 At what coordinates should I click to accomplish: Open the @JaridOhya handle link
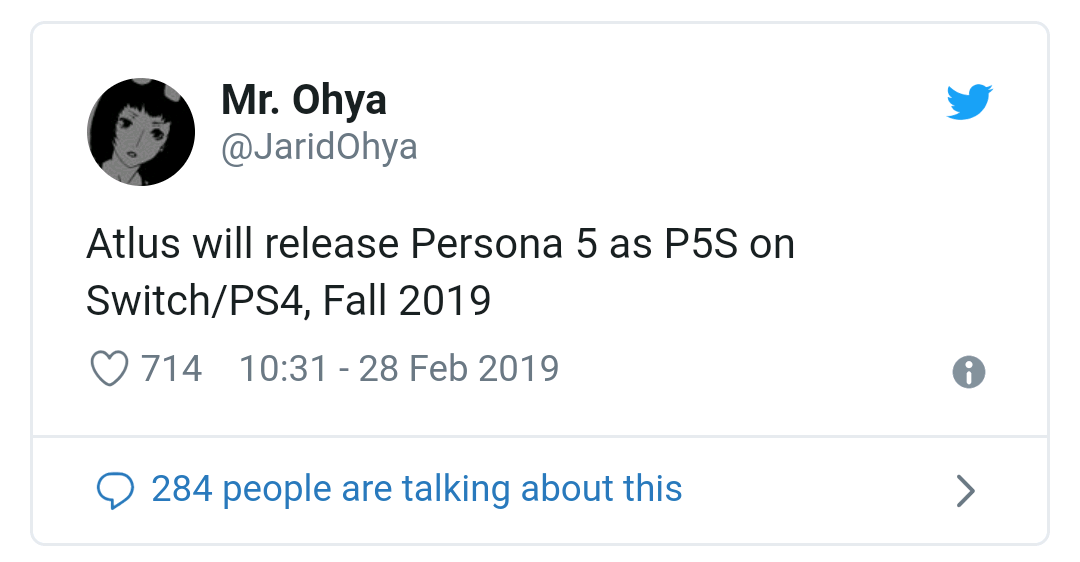(318, 148)
